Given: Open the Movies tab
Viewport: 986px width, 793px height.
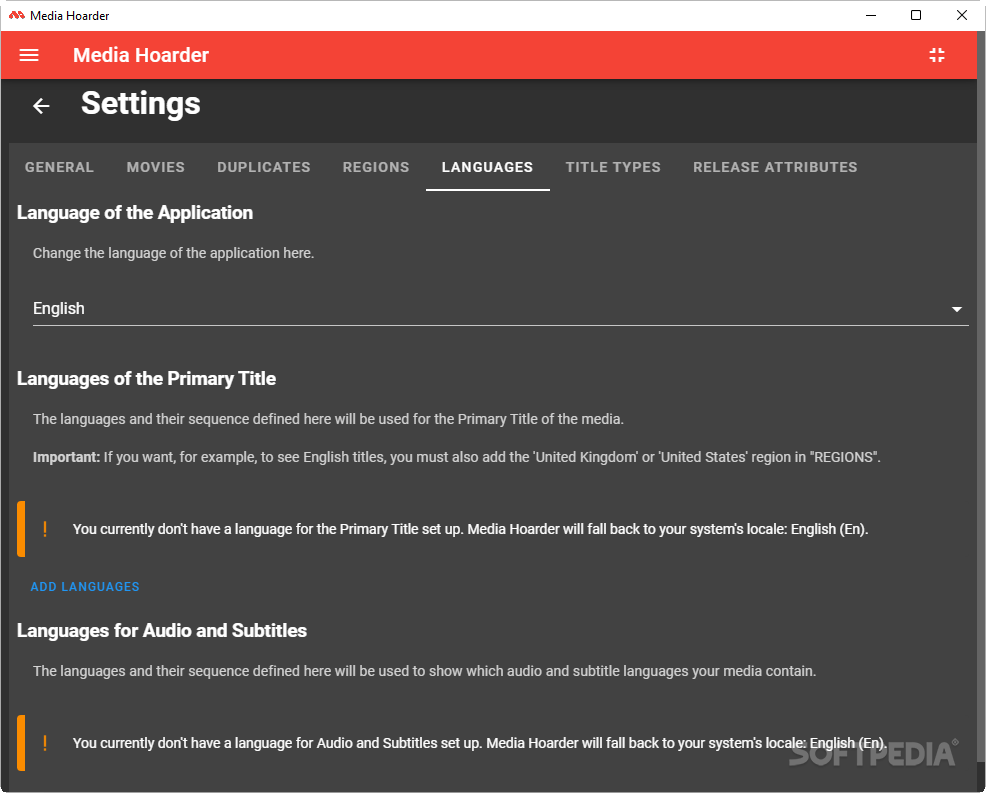Looking at the screenshot, I should click(155, 167).
